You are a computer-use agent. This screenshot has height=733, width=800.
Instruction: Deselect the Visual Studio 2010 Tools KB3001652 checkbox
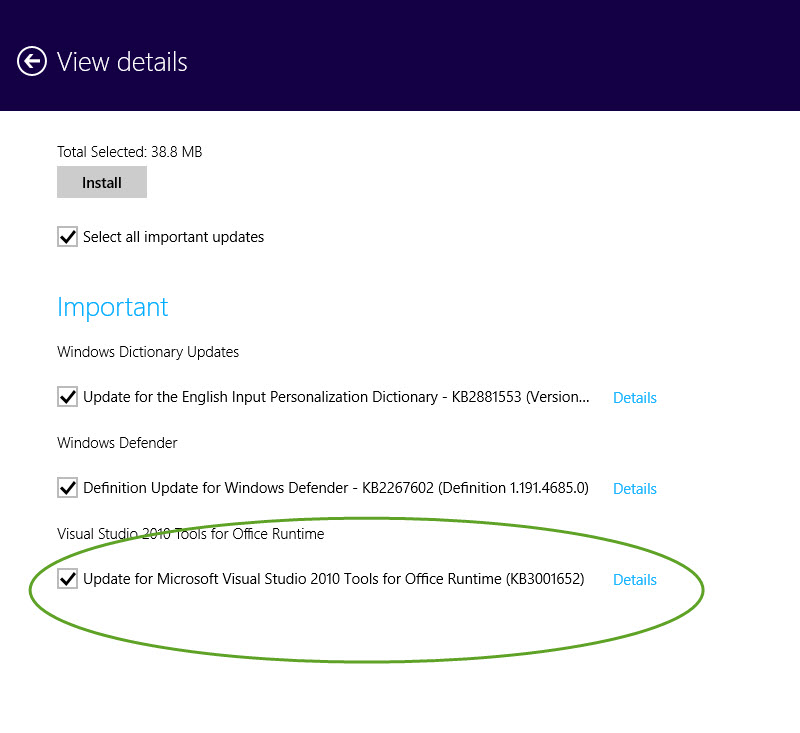(x=67, y=579)
